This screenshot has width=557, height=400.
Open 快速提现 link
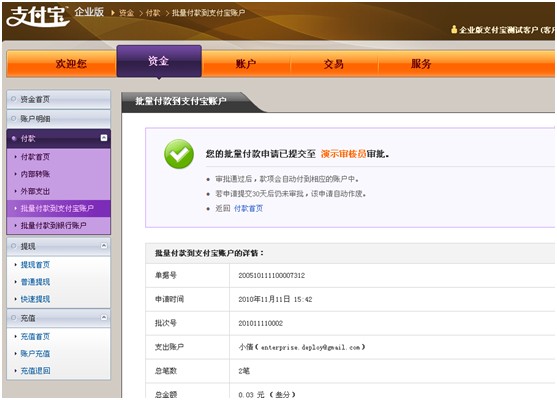click(35, 299)
